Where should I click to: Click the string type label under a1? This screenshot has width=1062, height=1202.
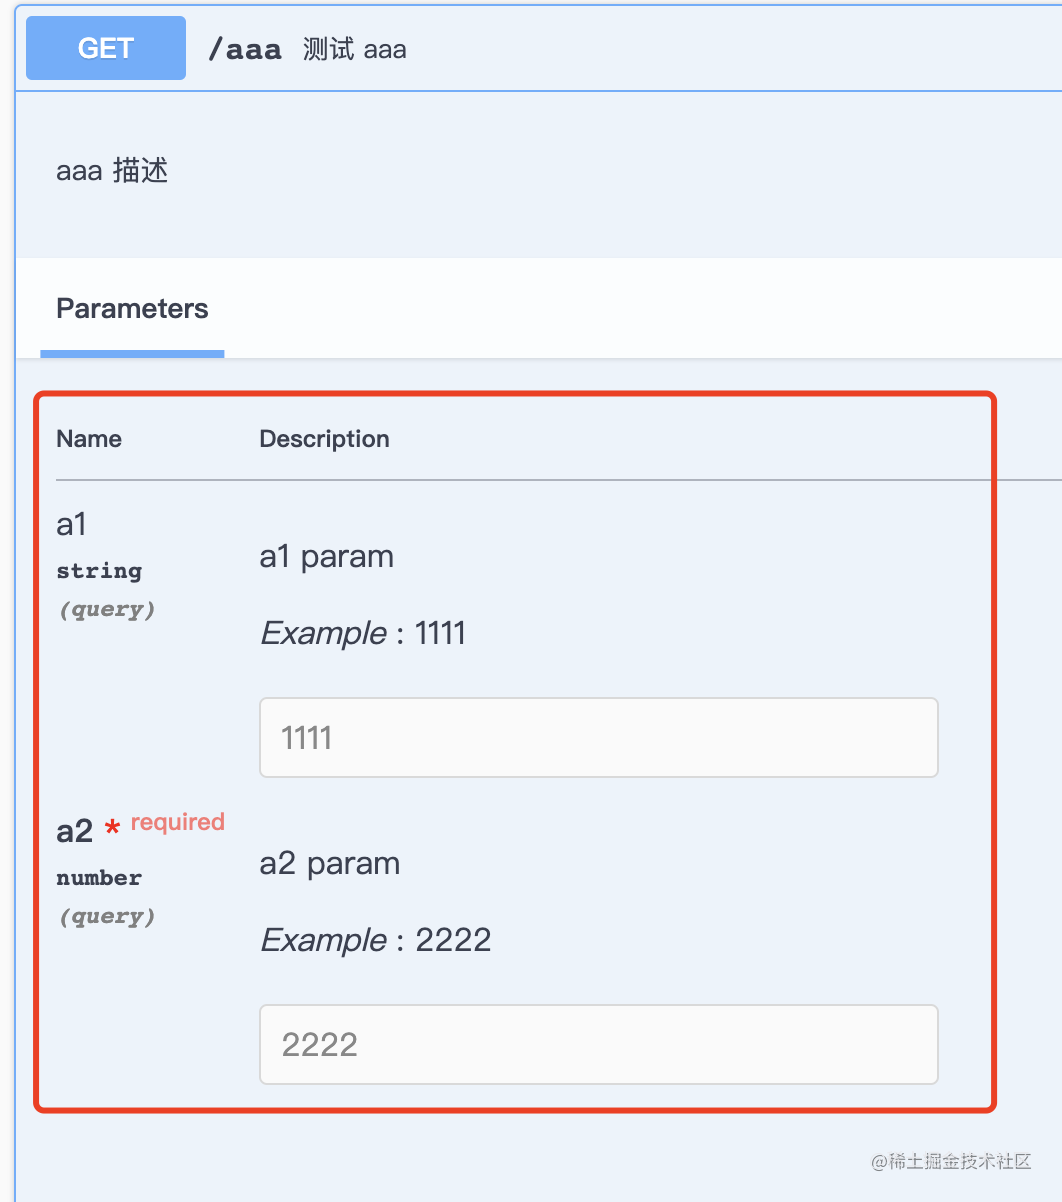point(99,571)
